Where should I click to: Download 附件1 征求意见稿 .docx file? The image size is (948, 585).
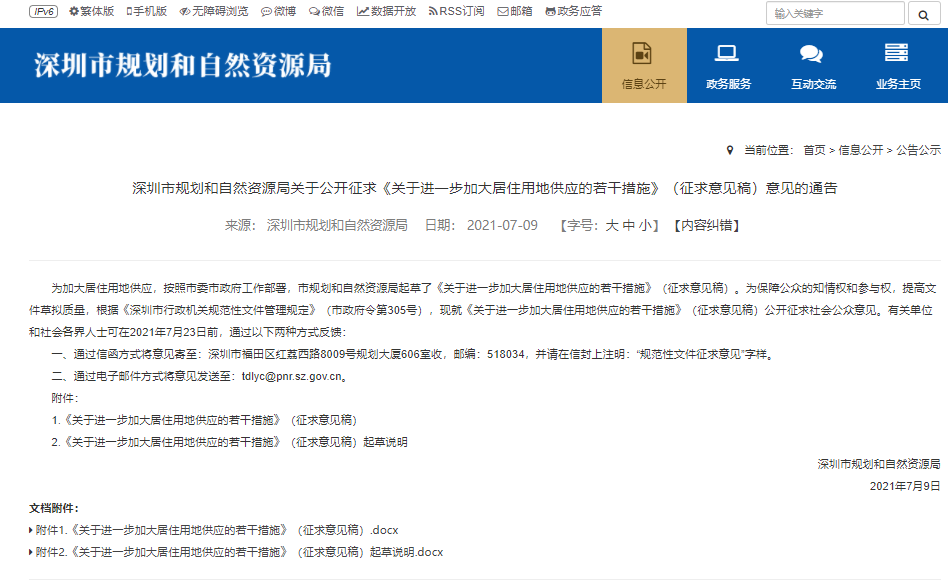click(217, 530)
